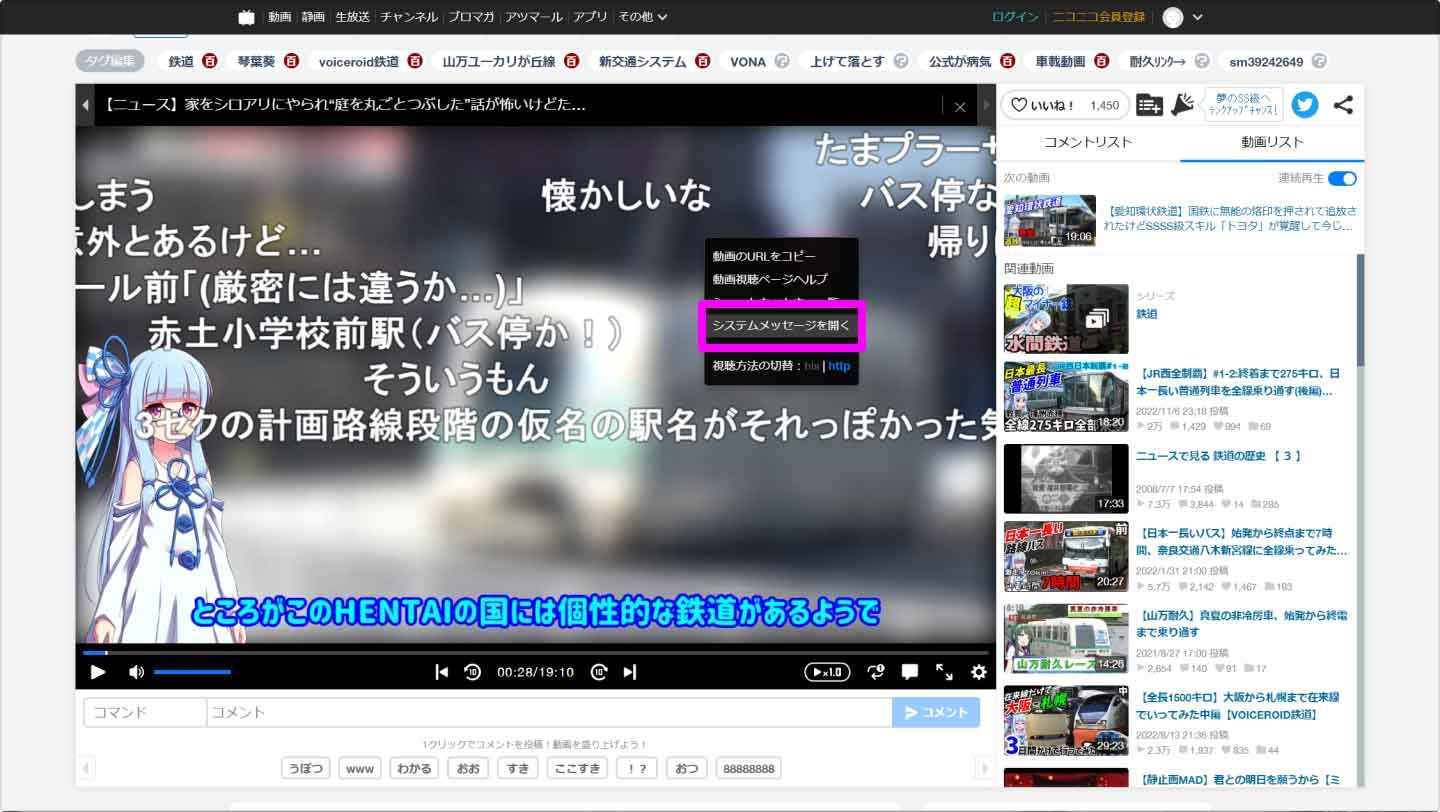Submit with the blue コメント button
Screen dimensions: 1440x812
coord(936,712)
